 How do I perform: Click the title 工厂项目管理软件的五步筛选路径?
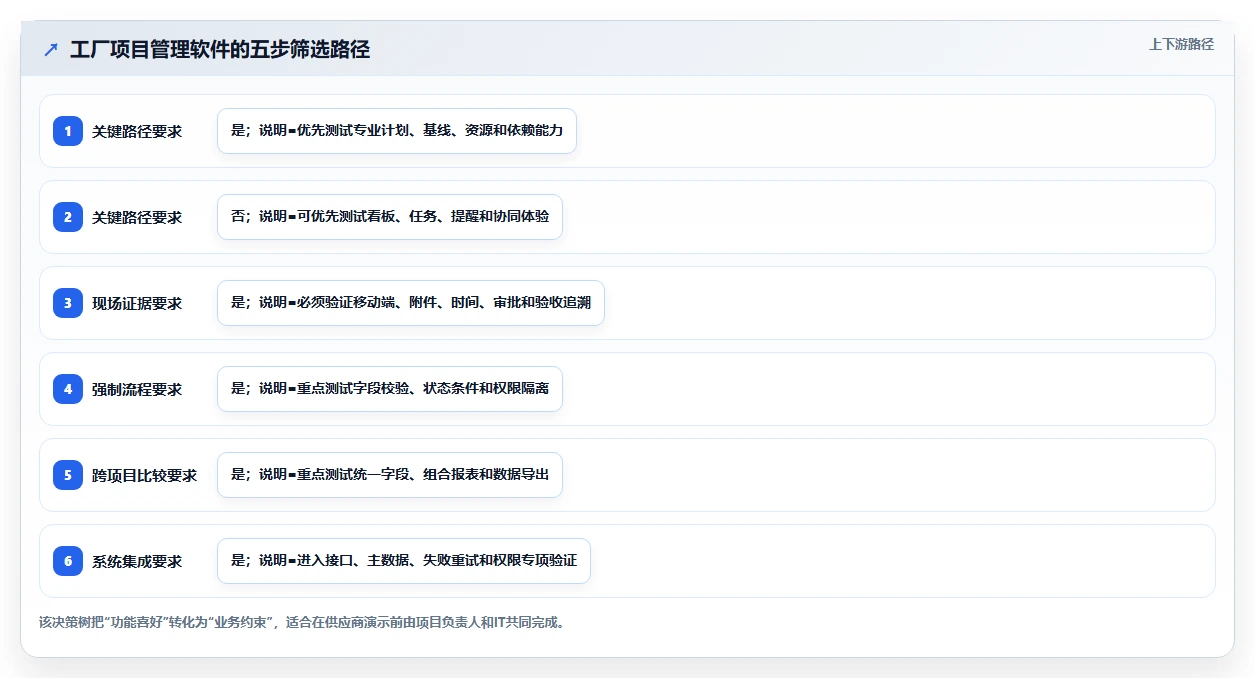pyautogui.click(x=220, y=49)
